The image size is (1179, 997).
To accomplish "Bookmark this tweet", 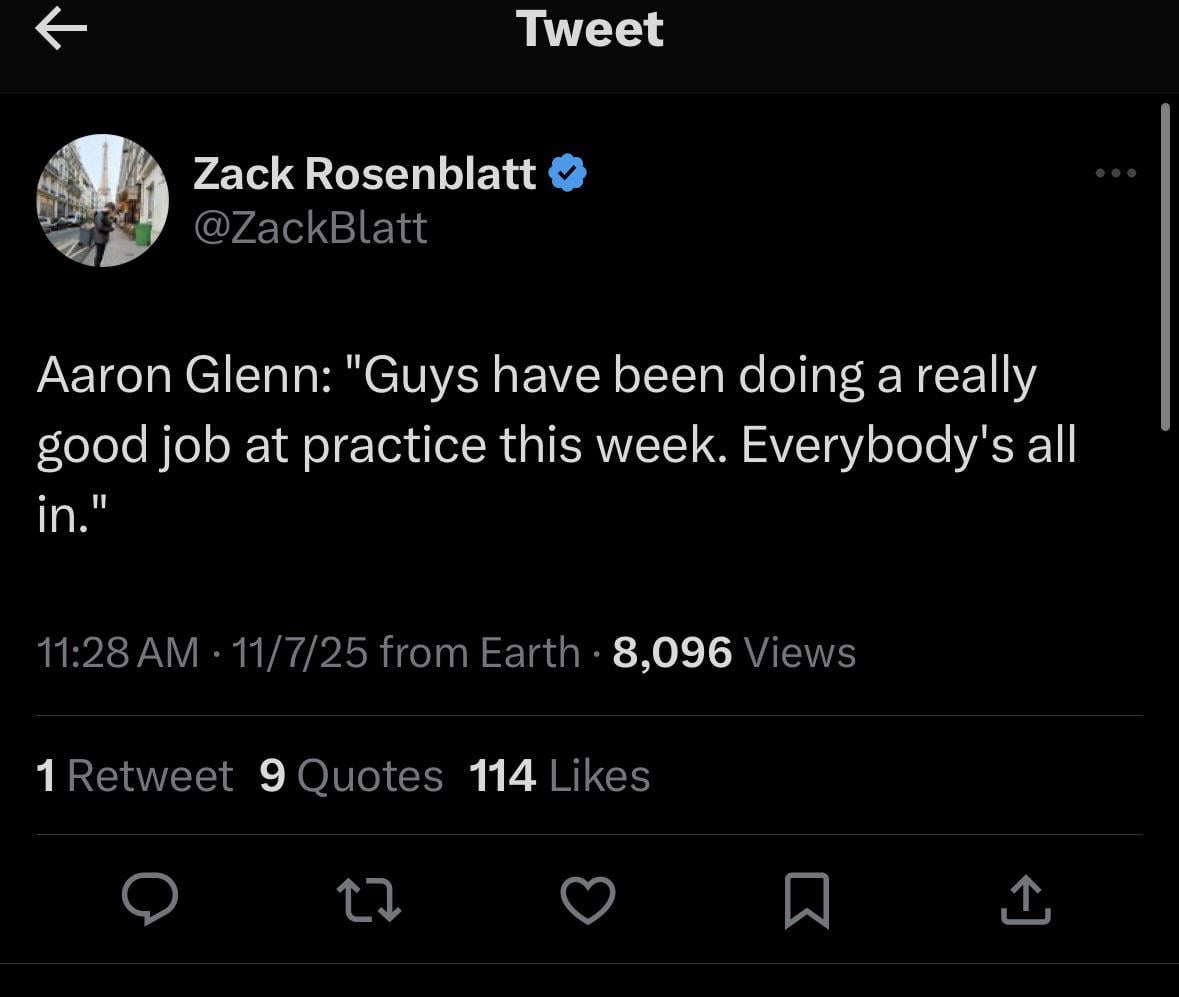I will [806, 899].
